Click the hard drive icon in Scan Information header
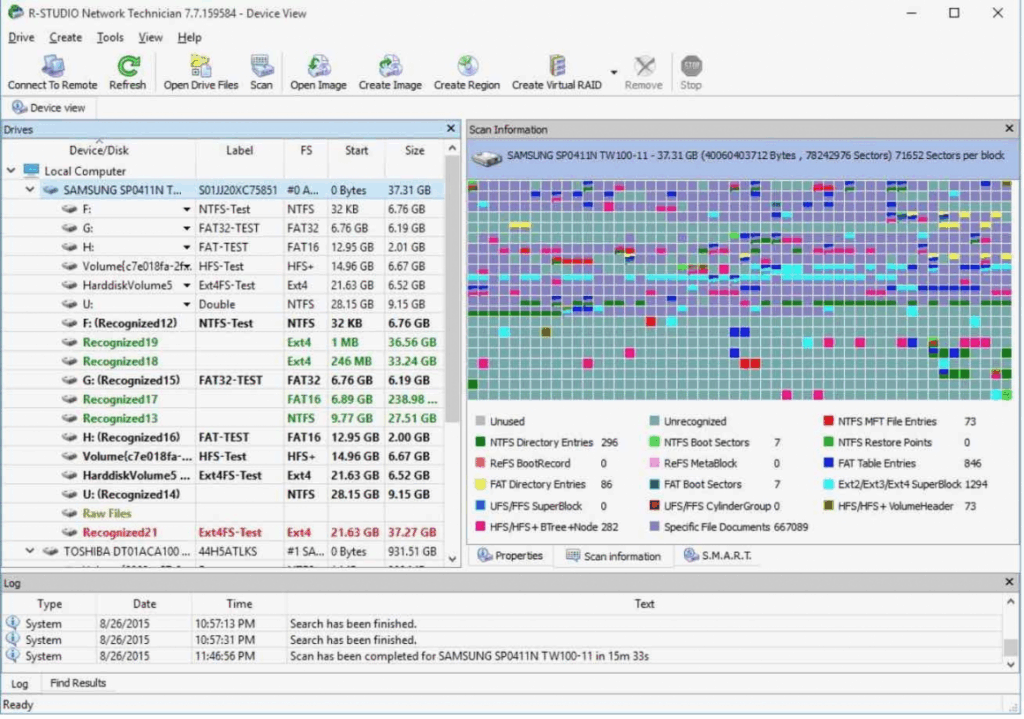 pos(487,157)
